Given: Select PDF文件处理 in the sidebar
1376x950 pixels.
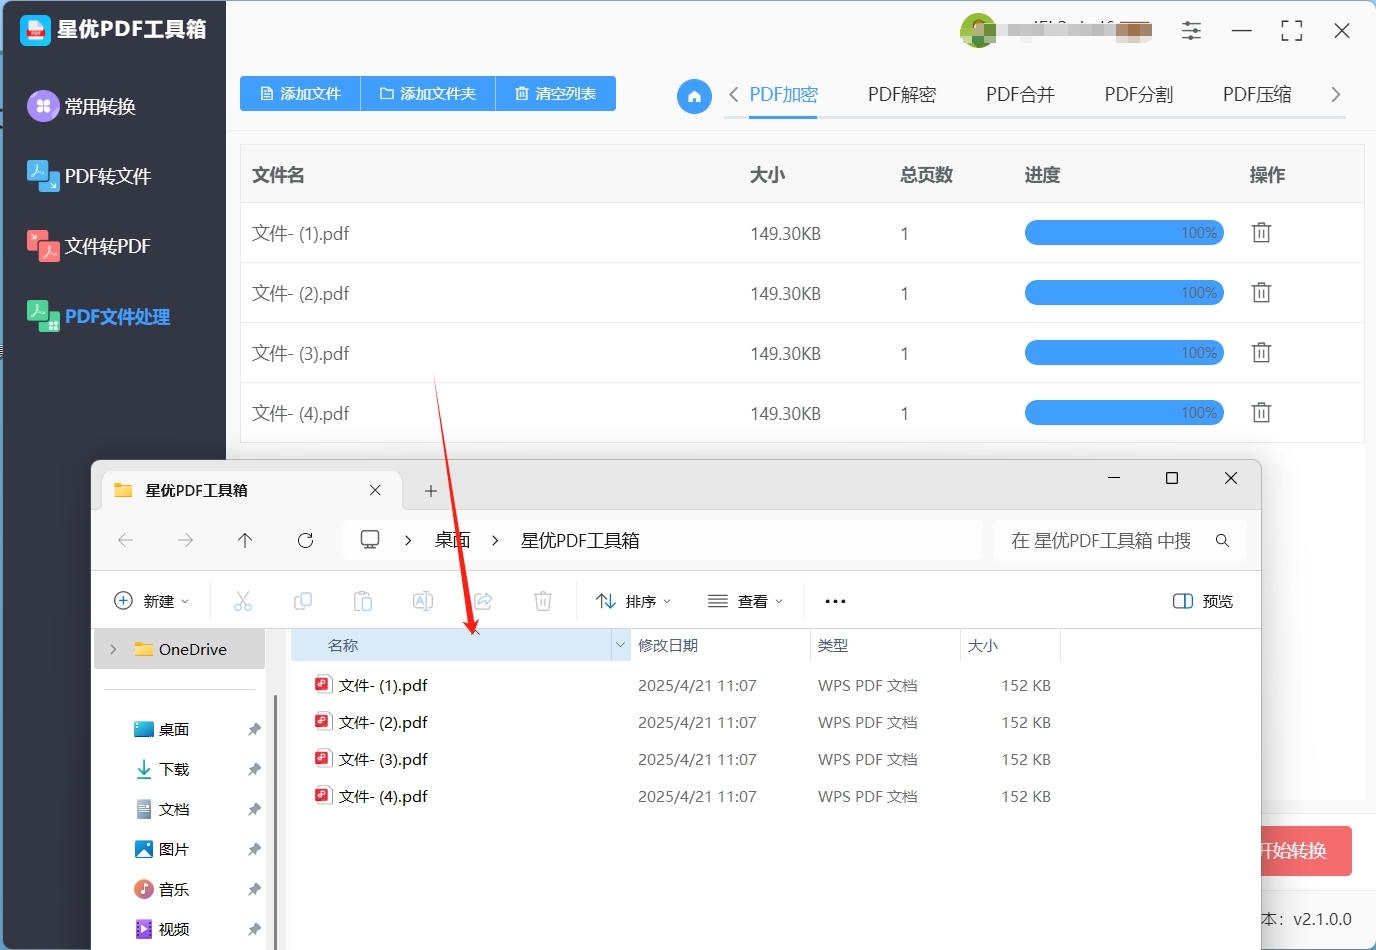Looking at the screenshot, I should point(98,317).
